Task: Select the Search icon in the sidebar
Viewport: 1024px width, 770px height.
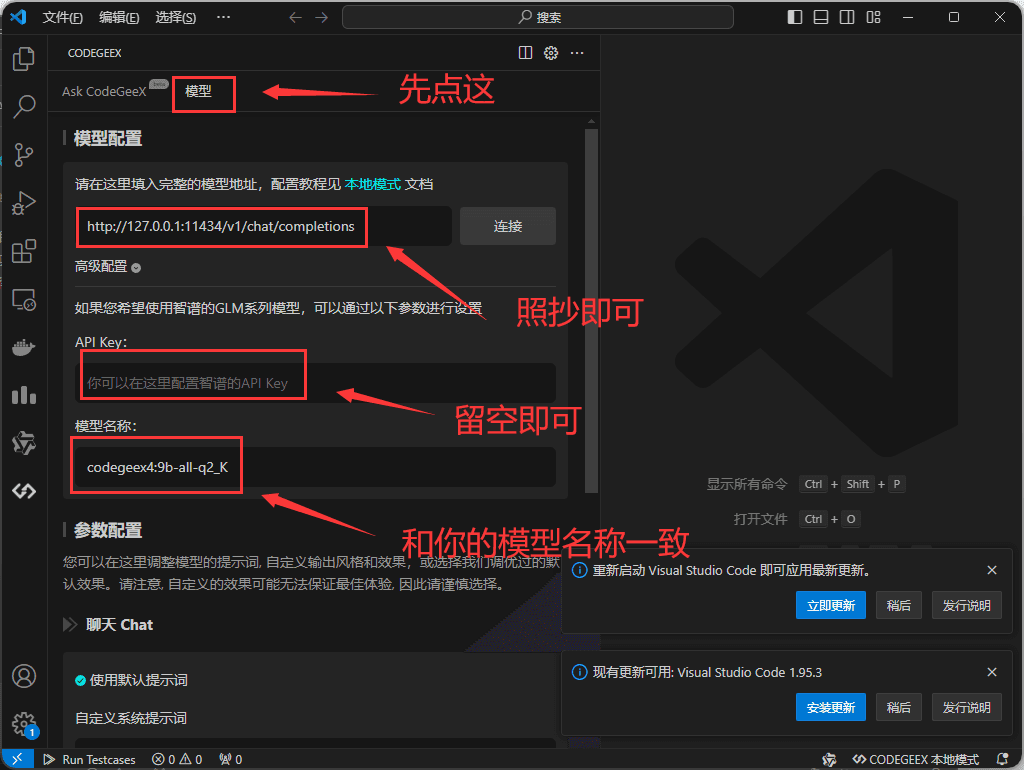Action: pos(23,107)
